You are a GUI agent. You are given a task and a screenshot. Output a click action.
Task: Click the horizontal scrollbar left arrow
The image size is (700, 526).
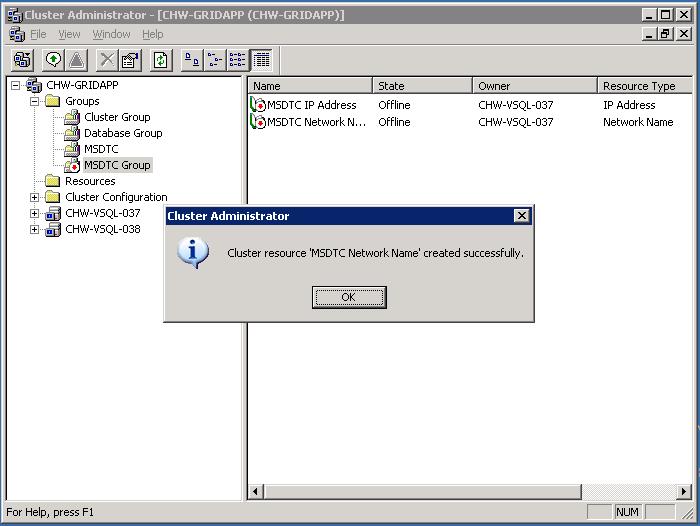pos(255,492)
